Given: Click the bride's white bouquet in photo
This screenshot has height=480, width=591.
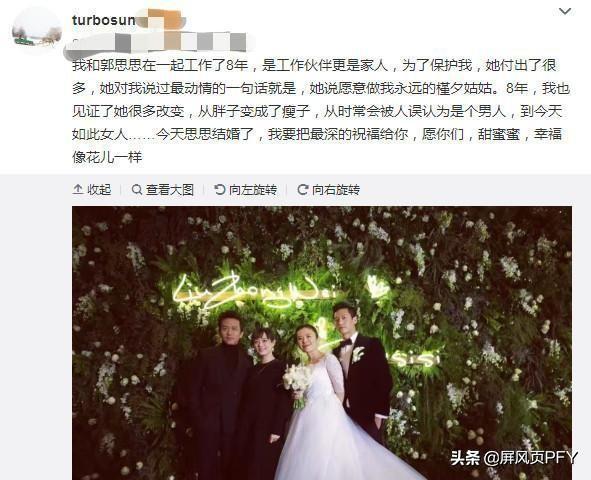Looking at the screenshot, I should [x=298, y=381].
